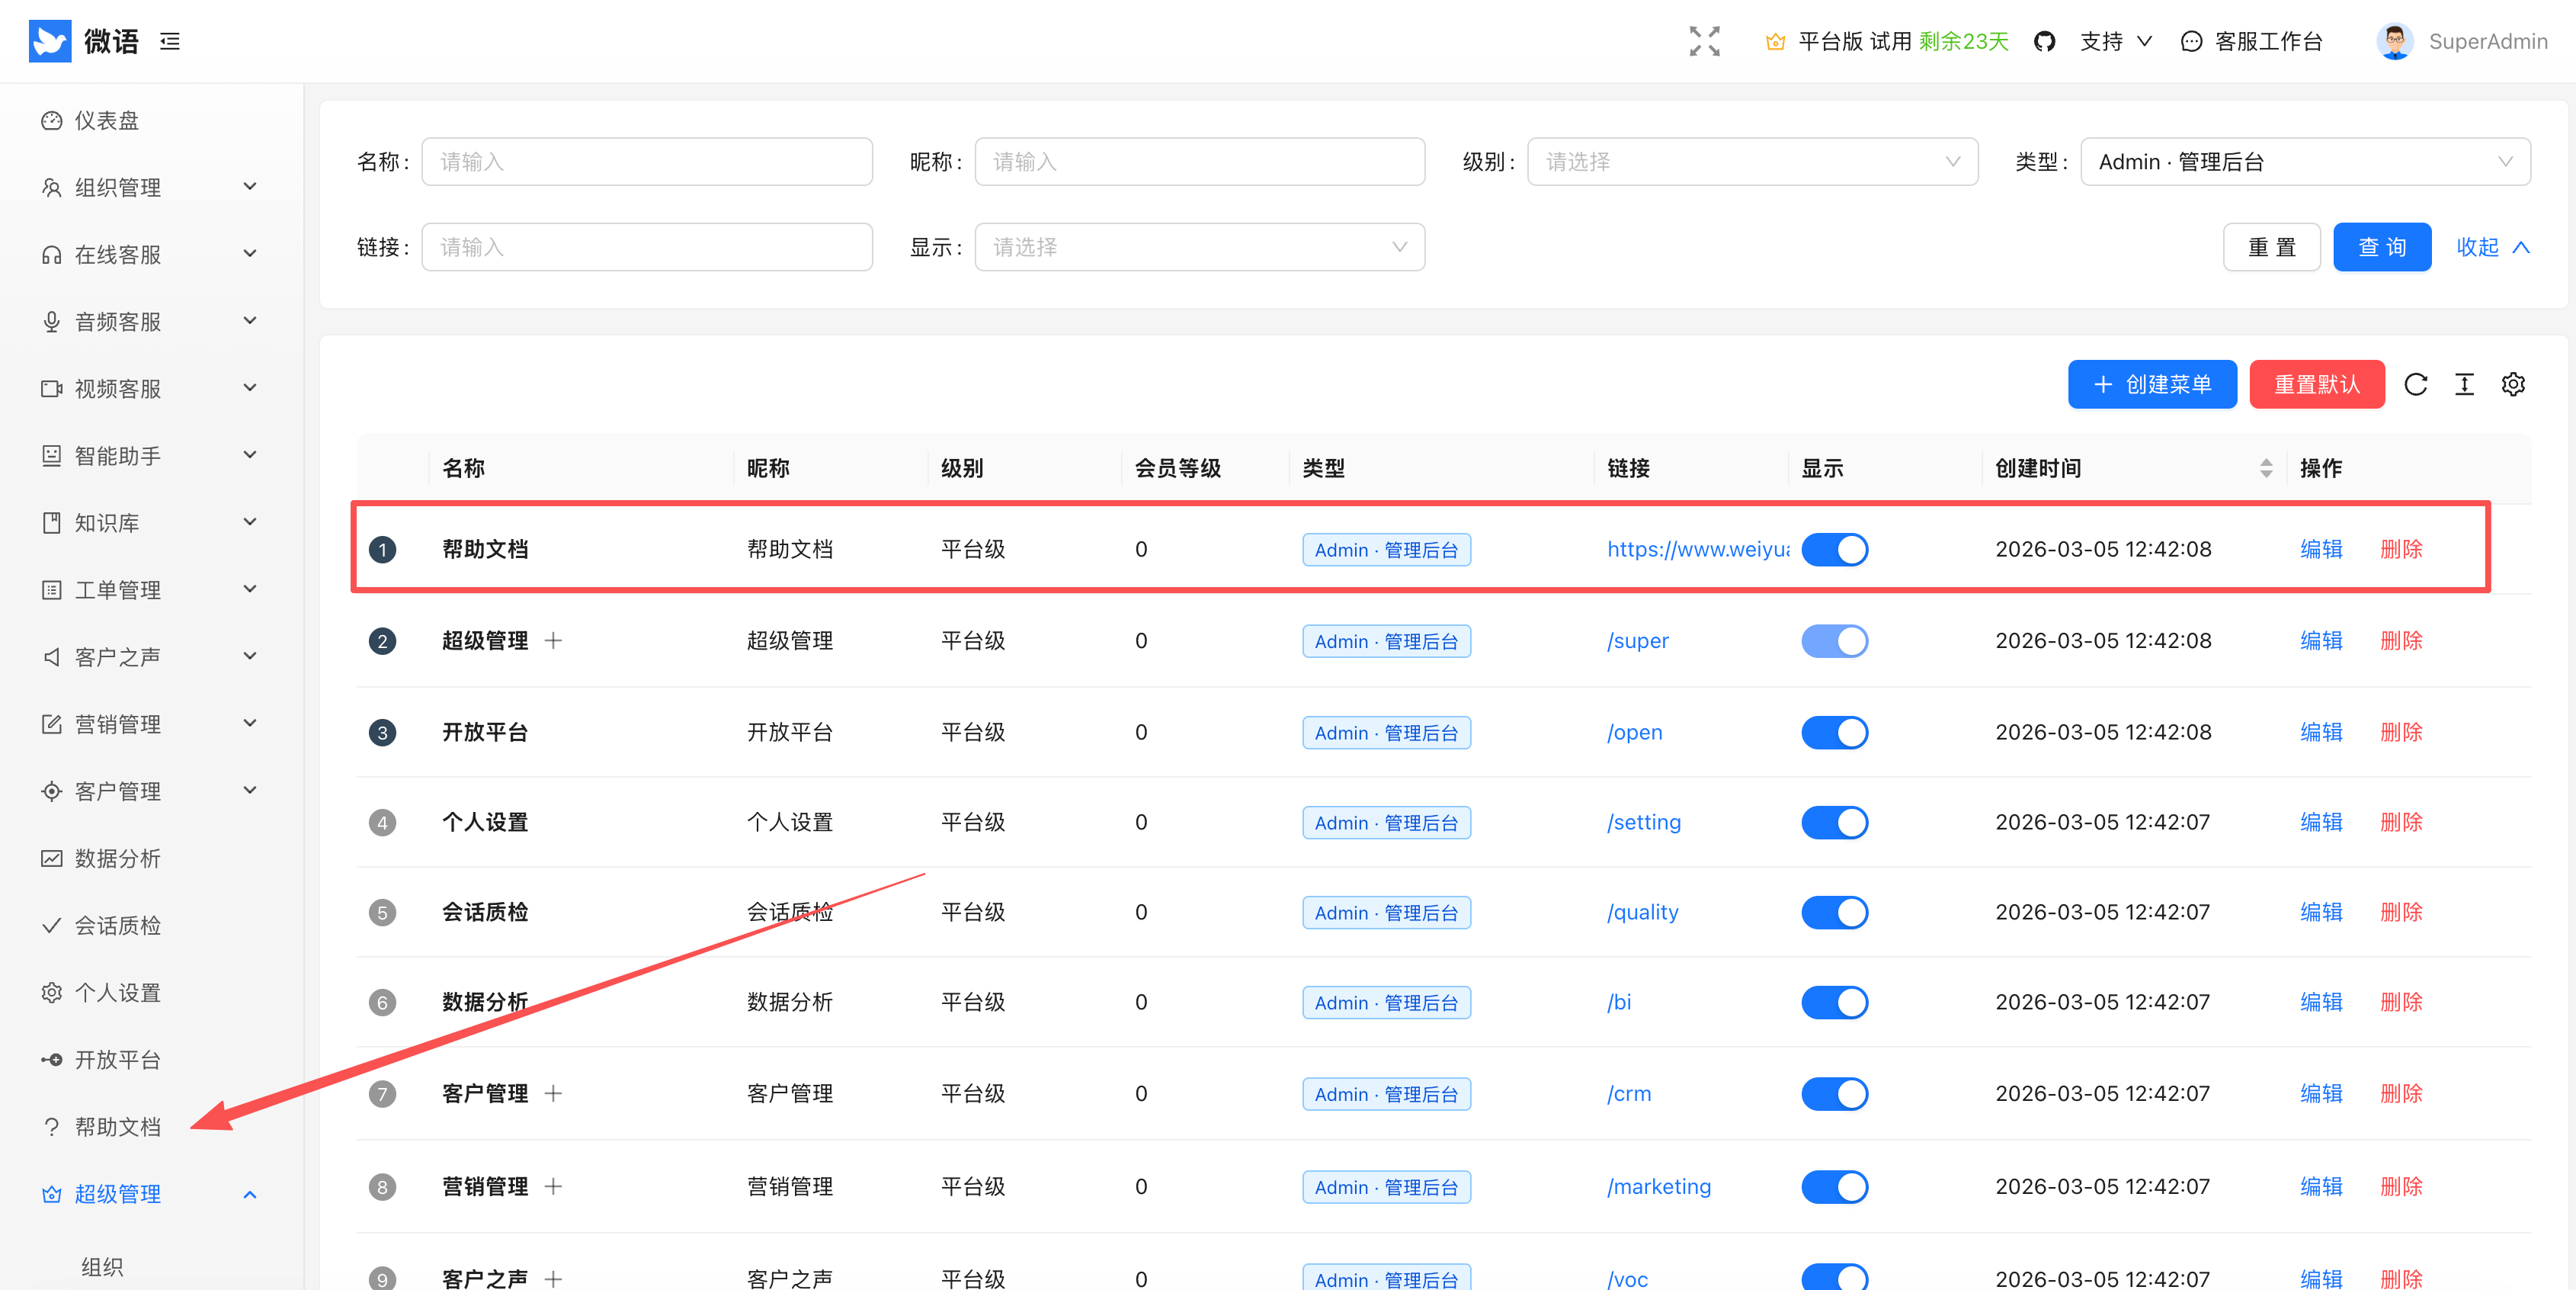The image size is (2576, 1290).
Task: Enter fullscreen mode via expand icon
Action: (x=1704, y=41)
